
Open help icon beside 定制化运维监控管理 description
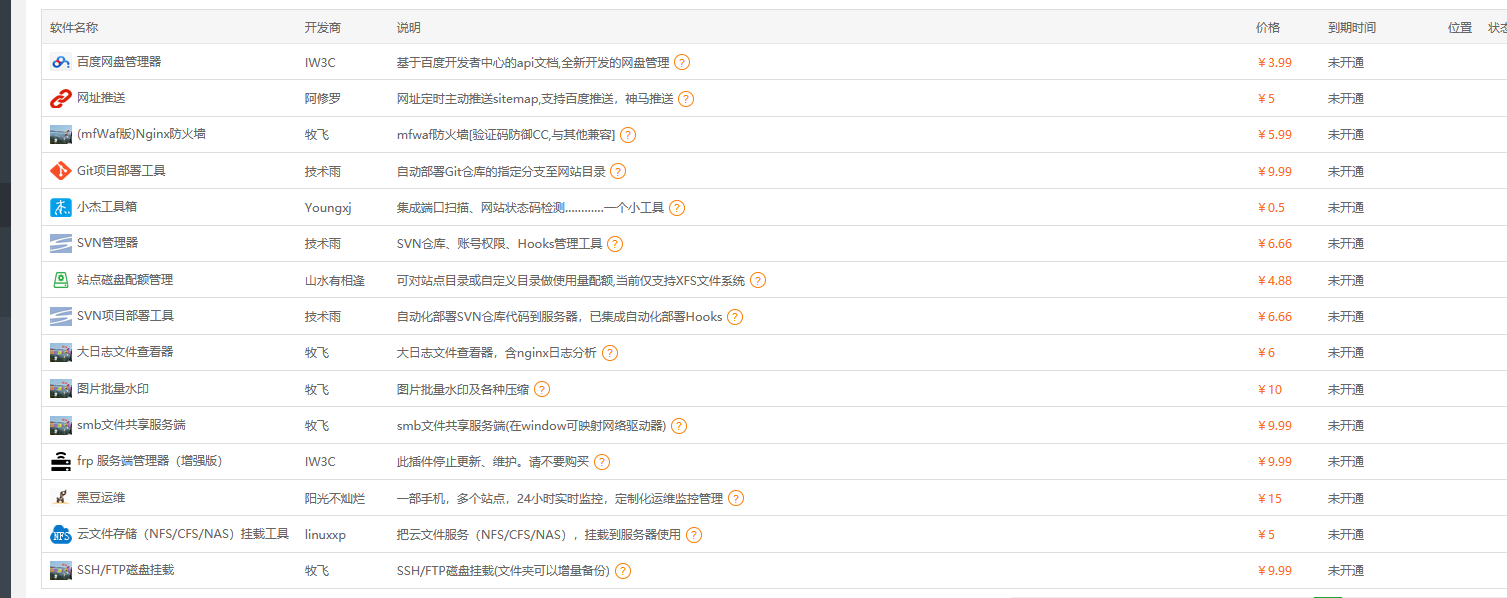pyautogui.click(x=736, y=498)
